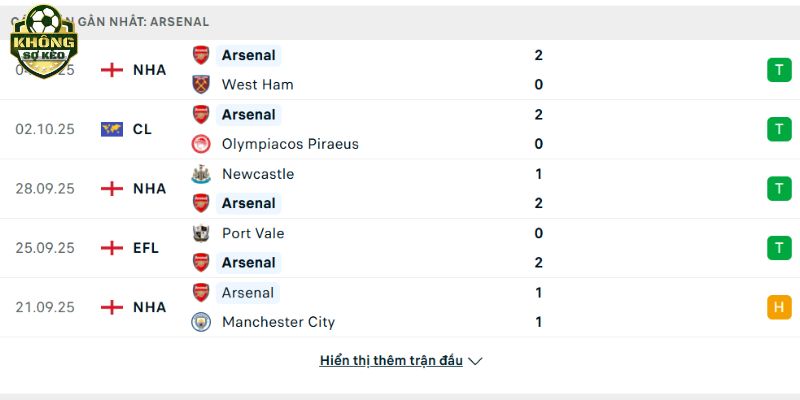Click the West Ham club crest

[x=201, y=85]
